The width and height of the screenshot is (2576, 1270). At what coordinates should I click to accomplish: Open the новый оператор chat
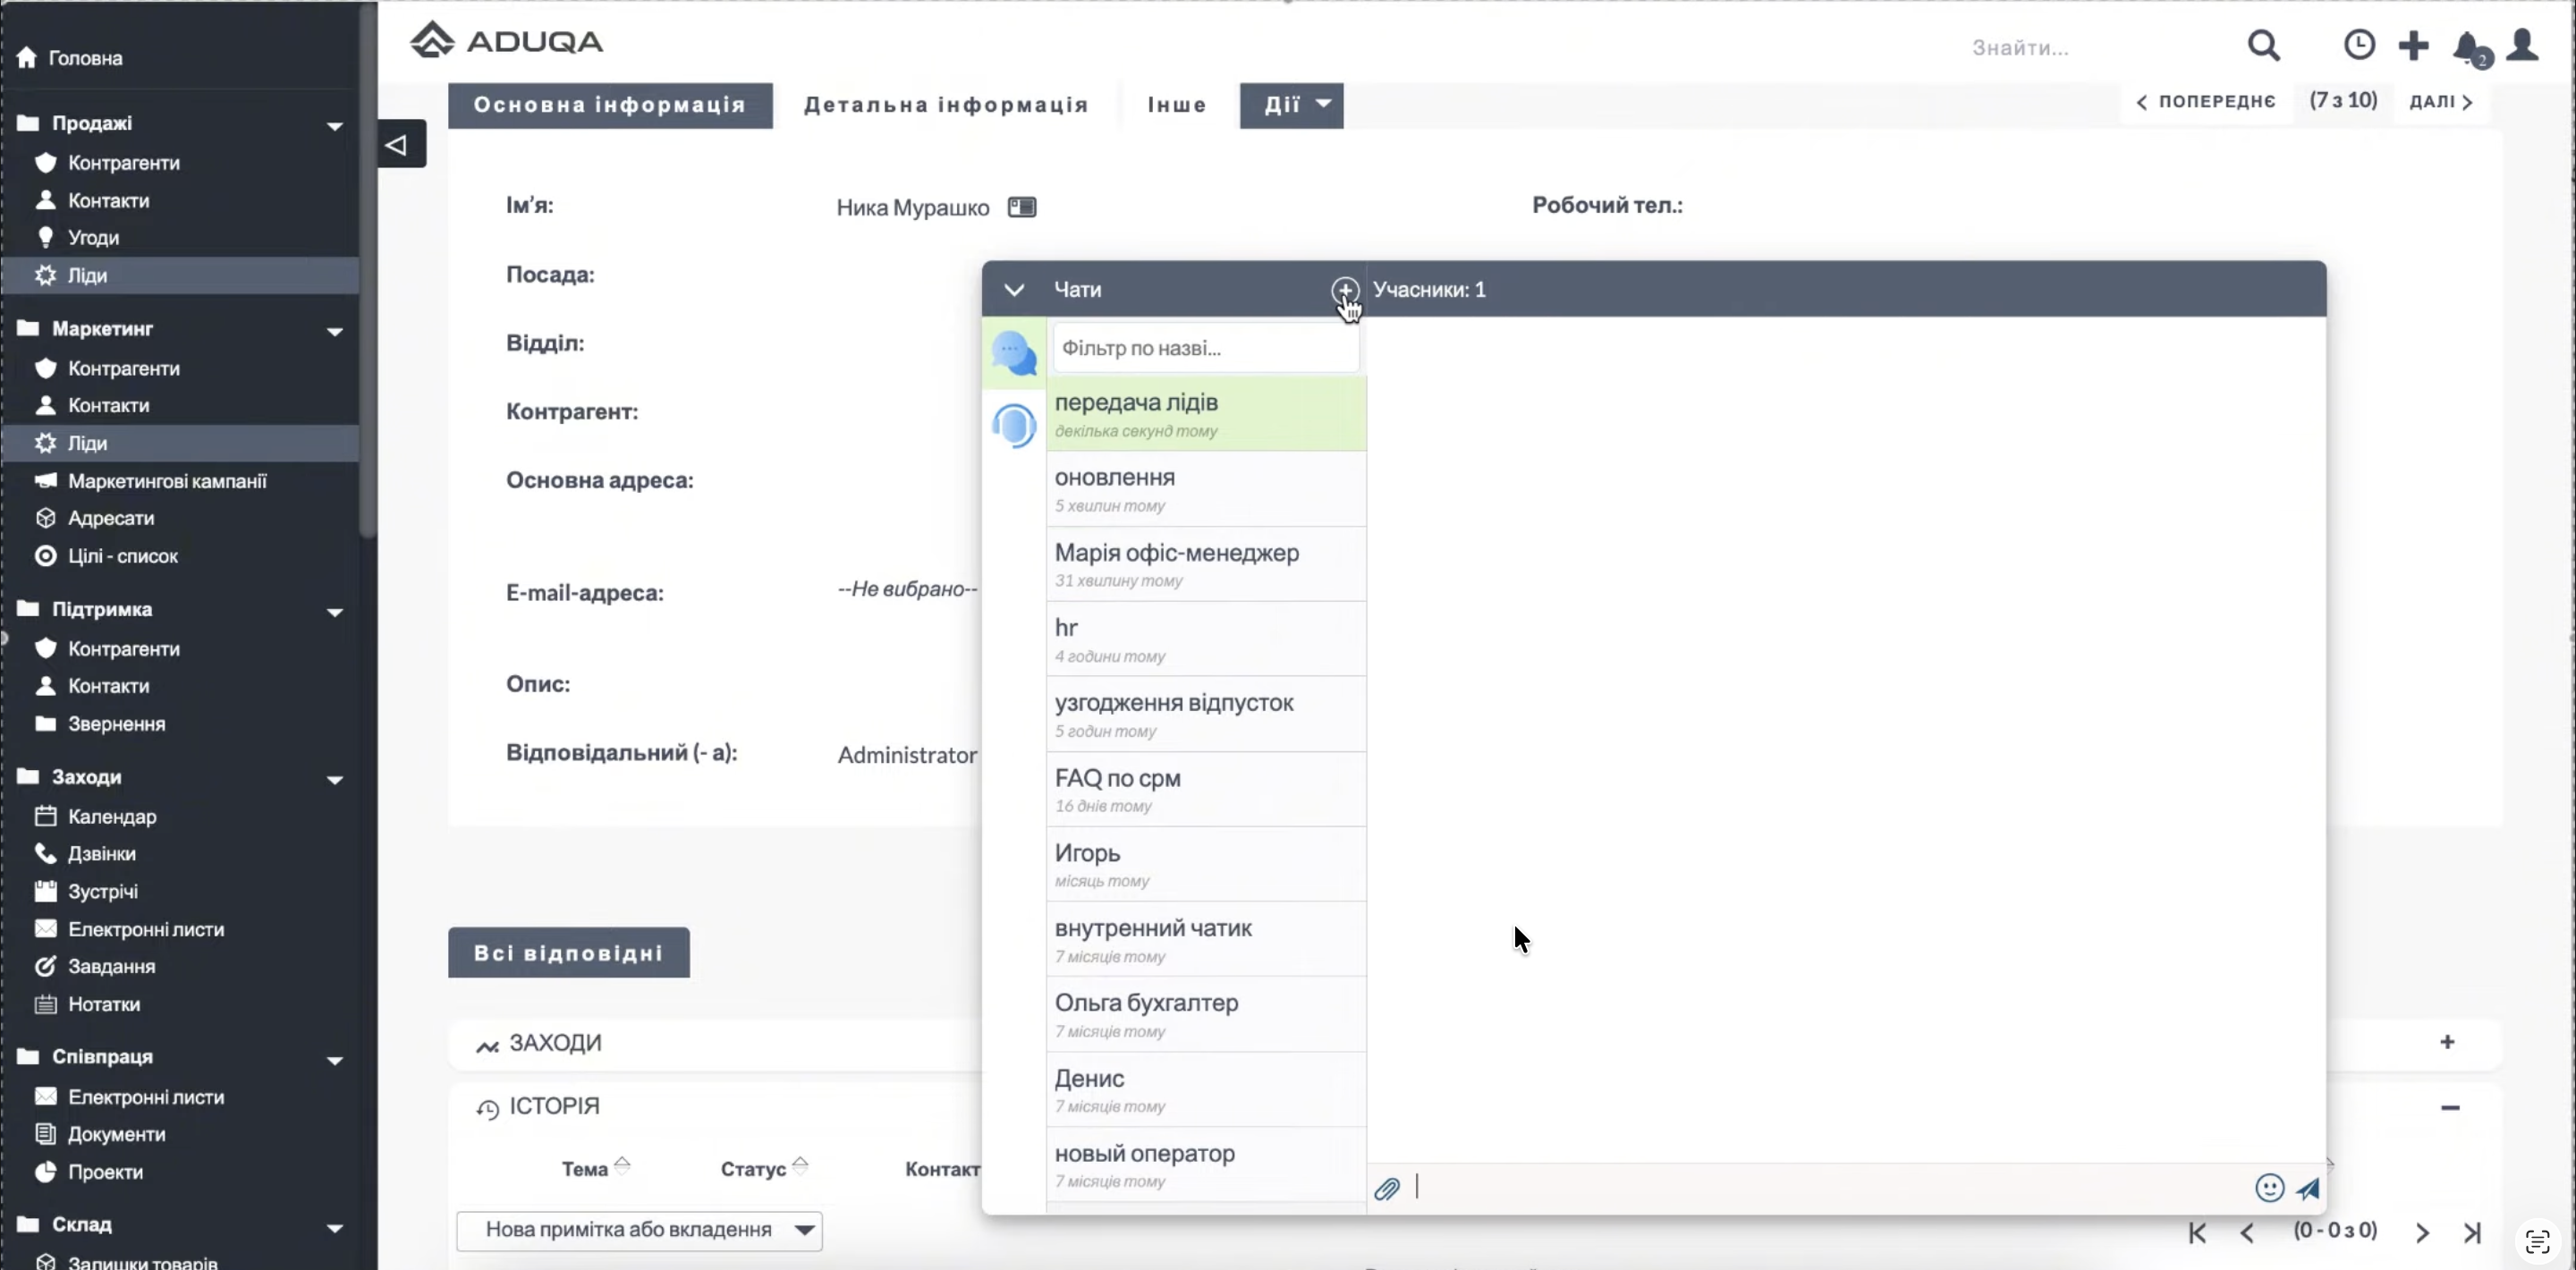[1206, 1164]
